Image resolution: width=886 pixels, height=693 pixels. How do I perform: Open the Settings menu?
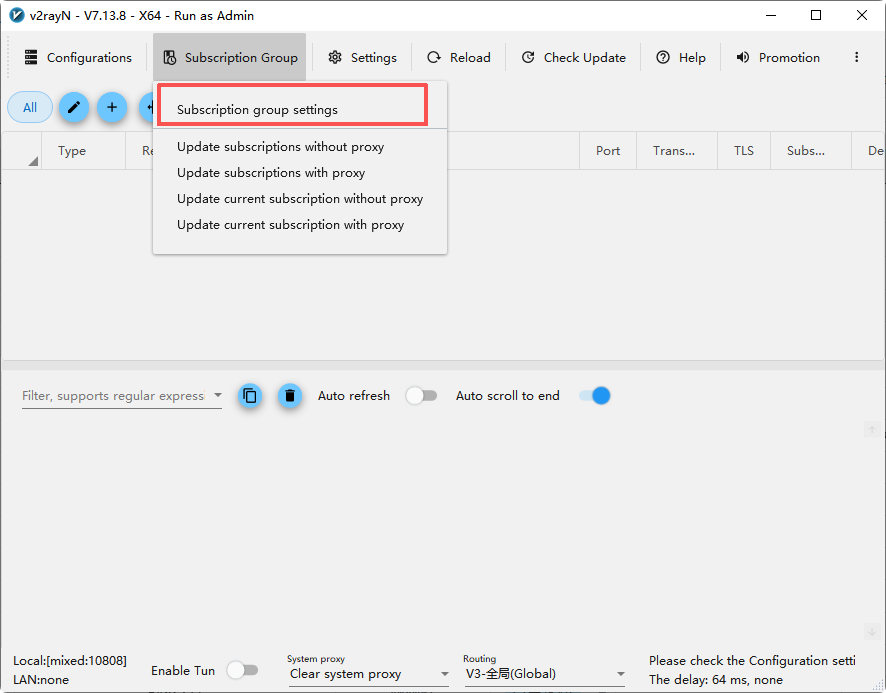[x=362, y=58]
